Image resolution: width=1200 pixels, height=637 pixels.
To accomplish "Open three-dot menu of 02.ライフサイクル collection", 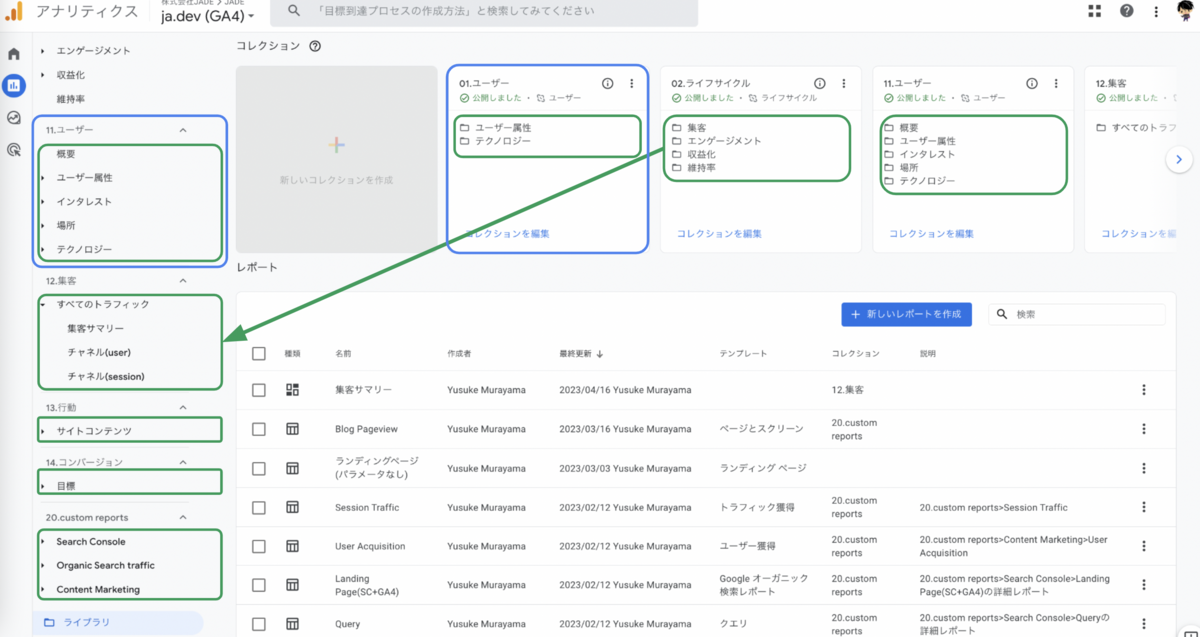I will point(844,84).
